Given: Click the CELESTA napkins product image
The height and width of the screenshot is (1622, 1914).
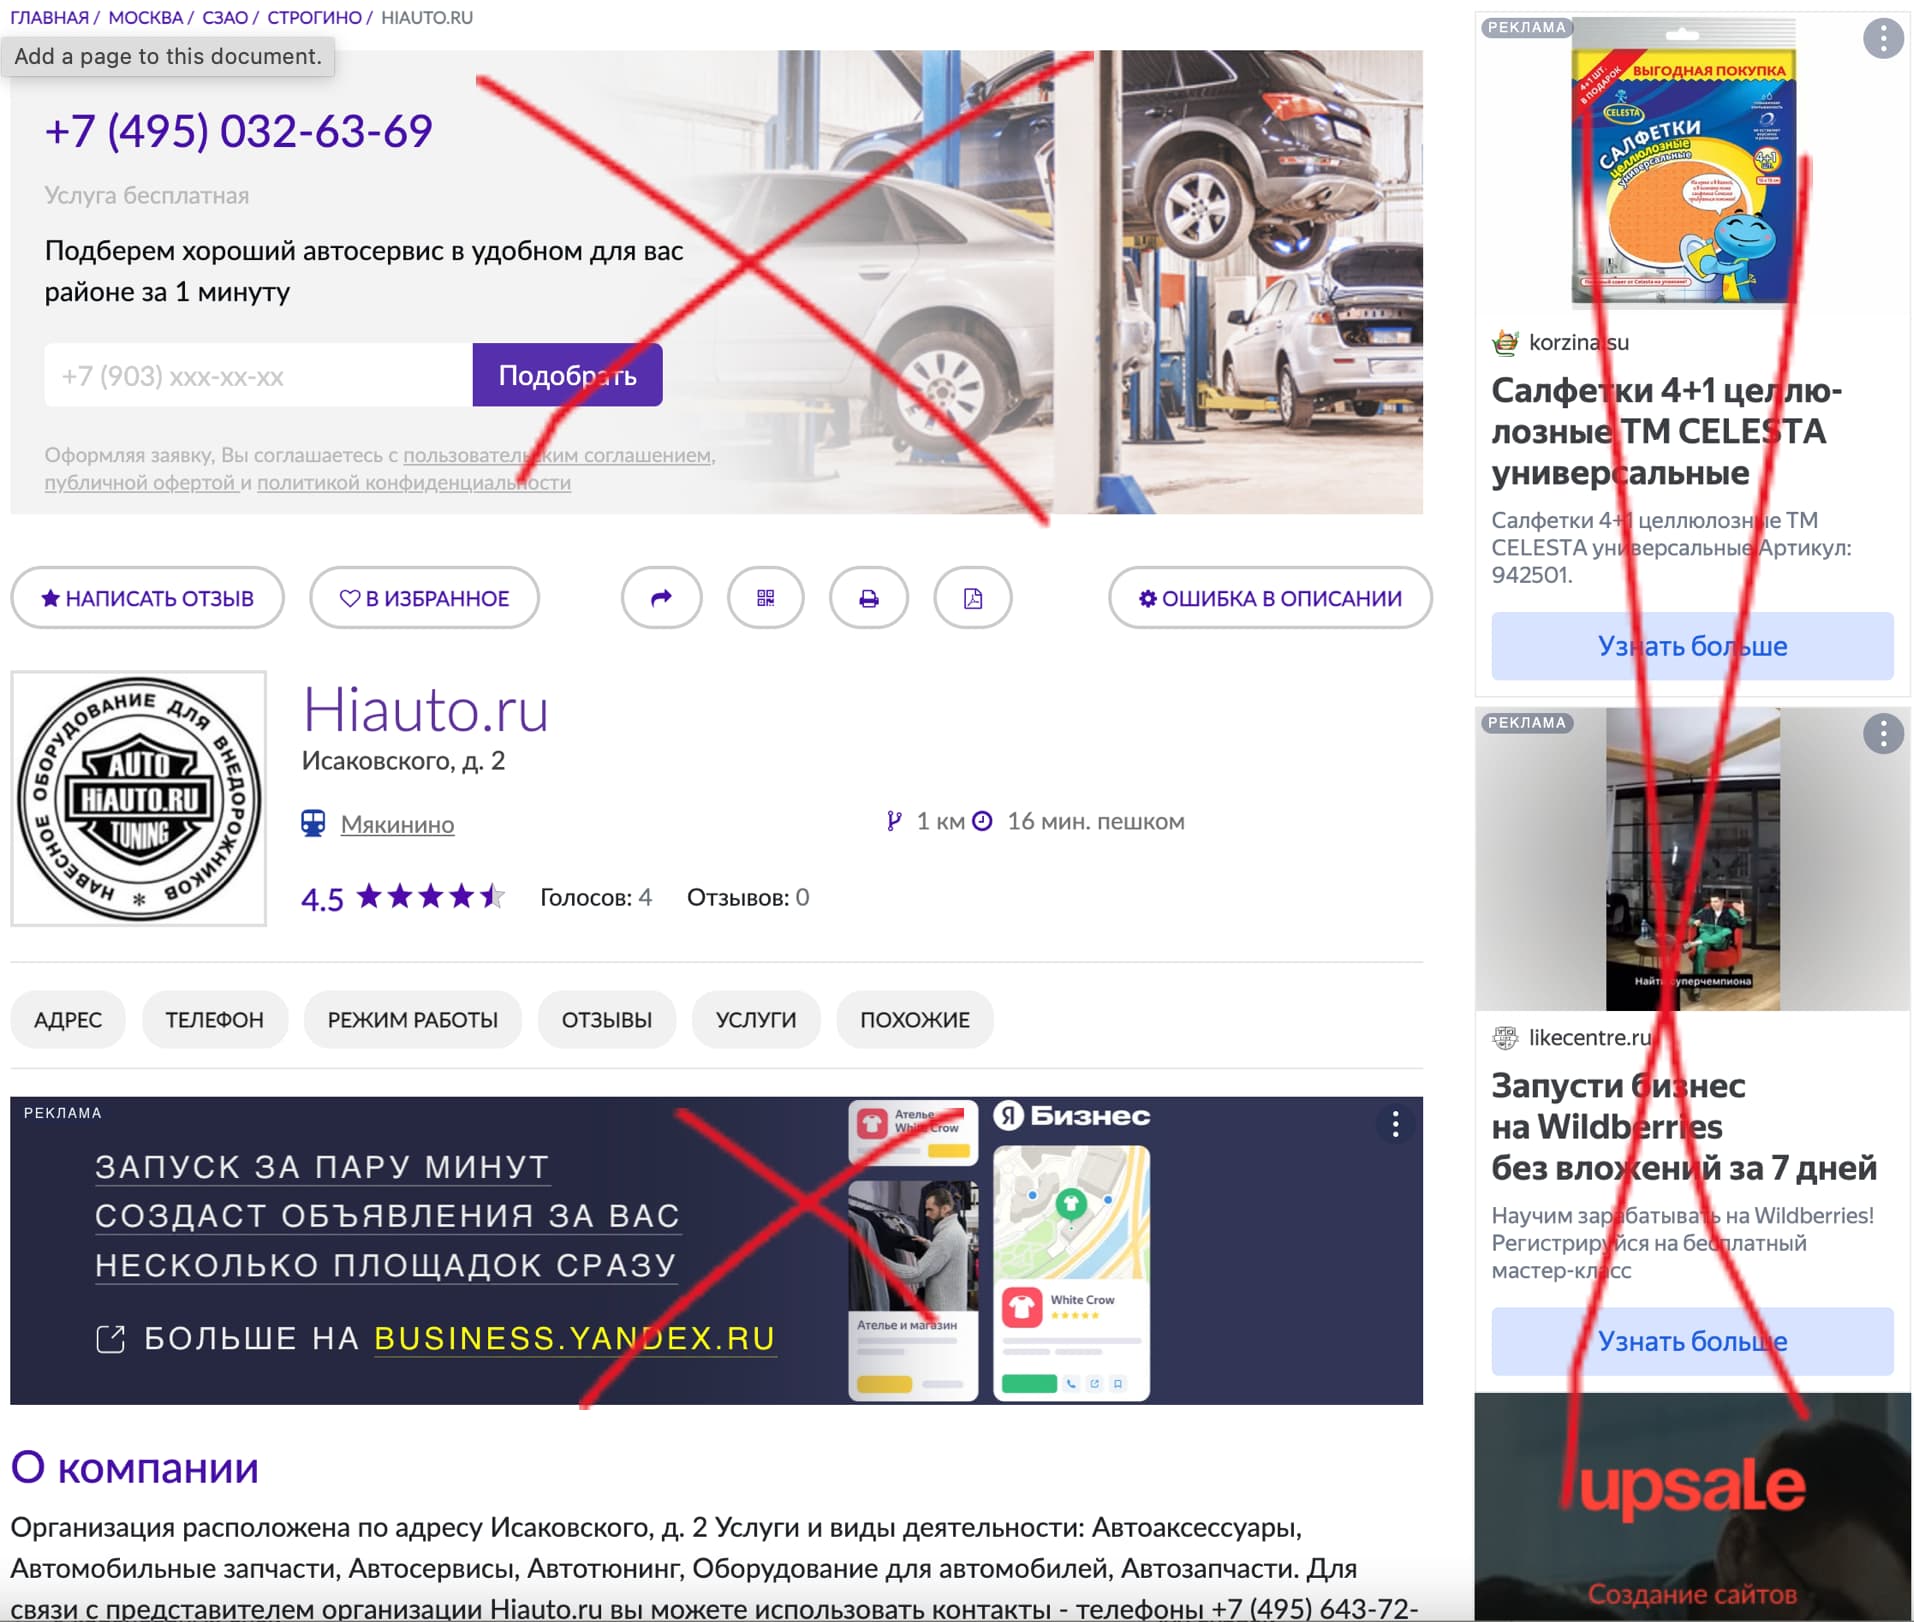Looking at the screenshot, I should tap(1684, 162).
